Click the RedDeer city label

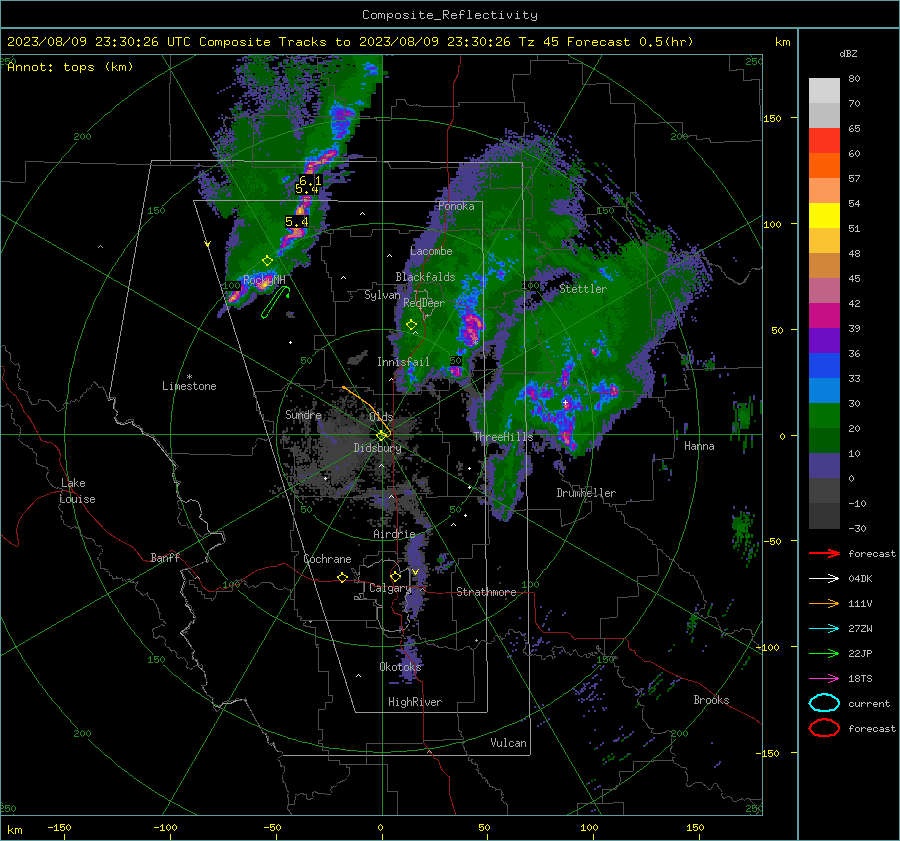point(424,303)
